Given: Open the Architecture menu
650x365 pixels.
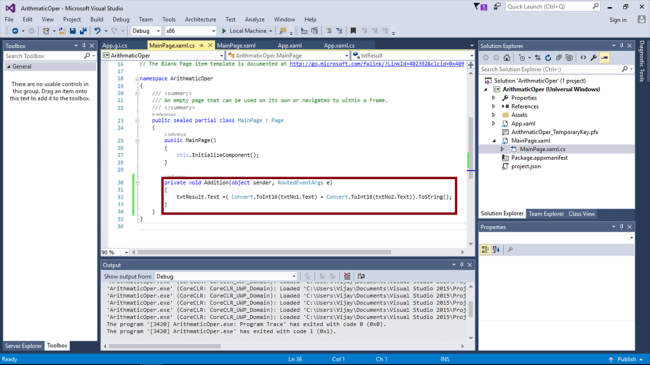Looking at the screenshot, I should coord(200,19).
